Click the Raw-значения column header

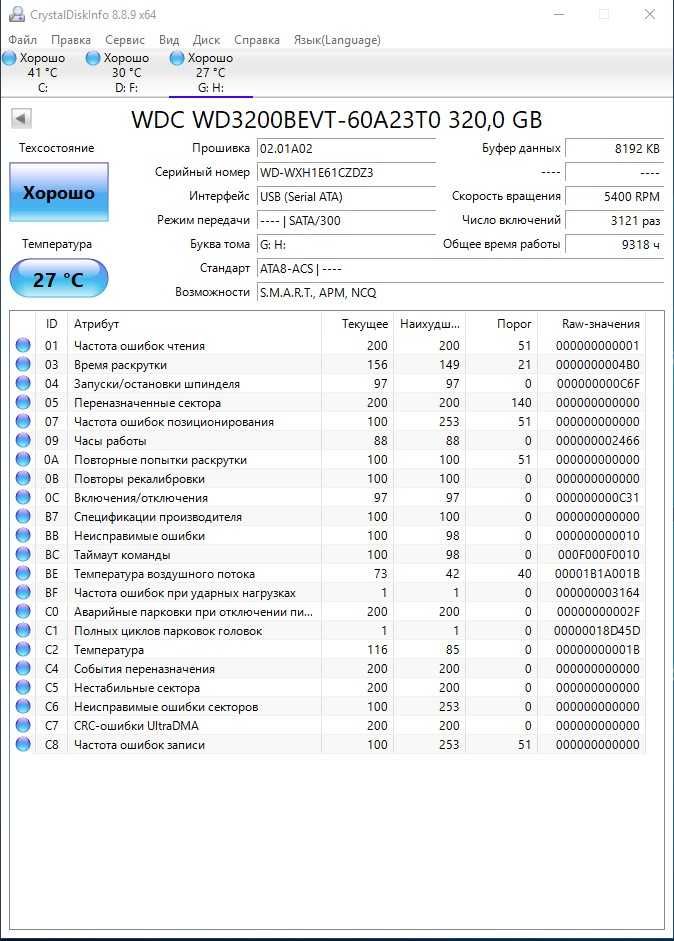(592, 324)
